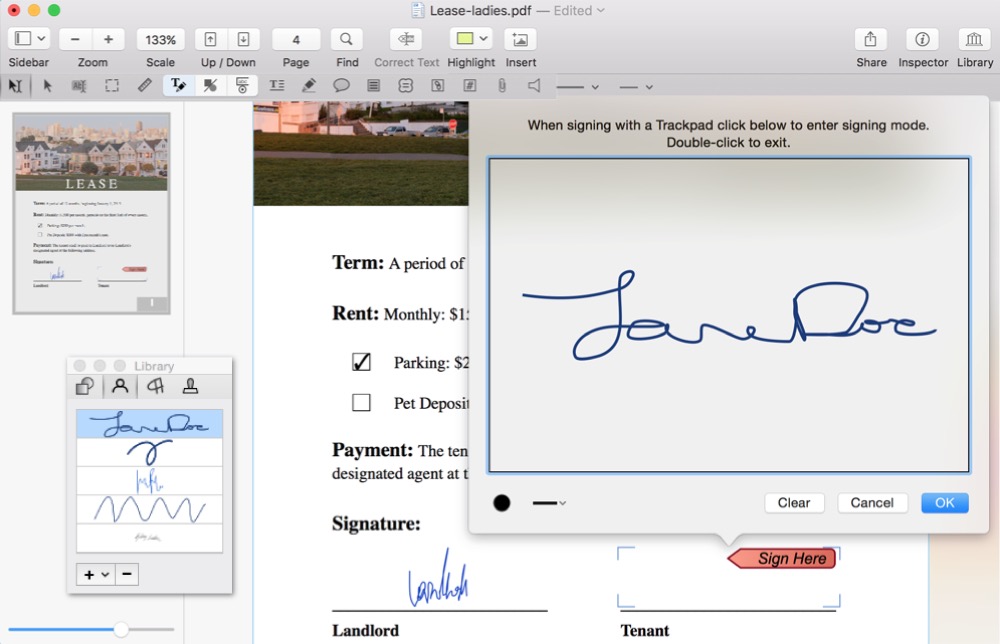Add a speech bubble comment
The image size is (1000, 644).
tap(341, 85)
